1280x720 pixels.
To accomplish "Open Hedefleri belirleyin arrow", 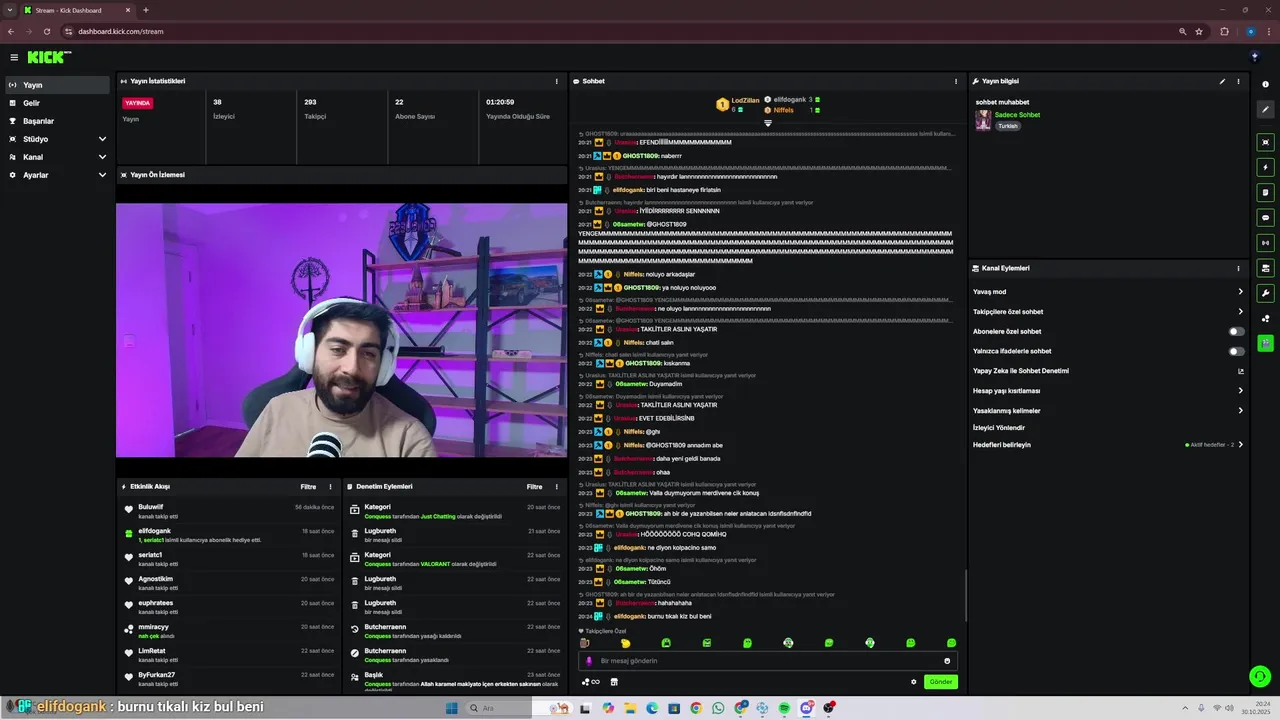I will pos(1240,445).
